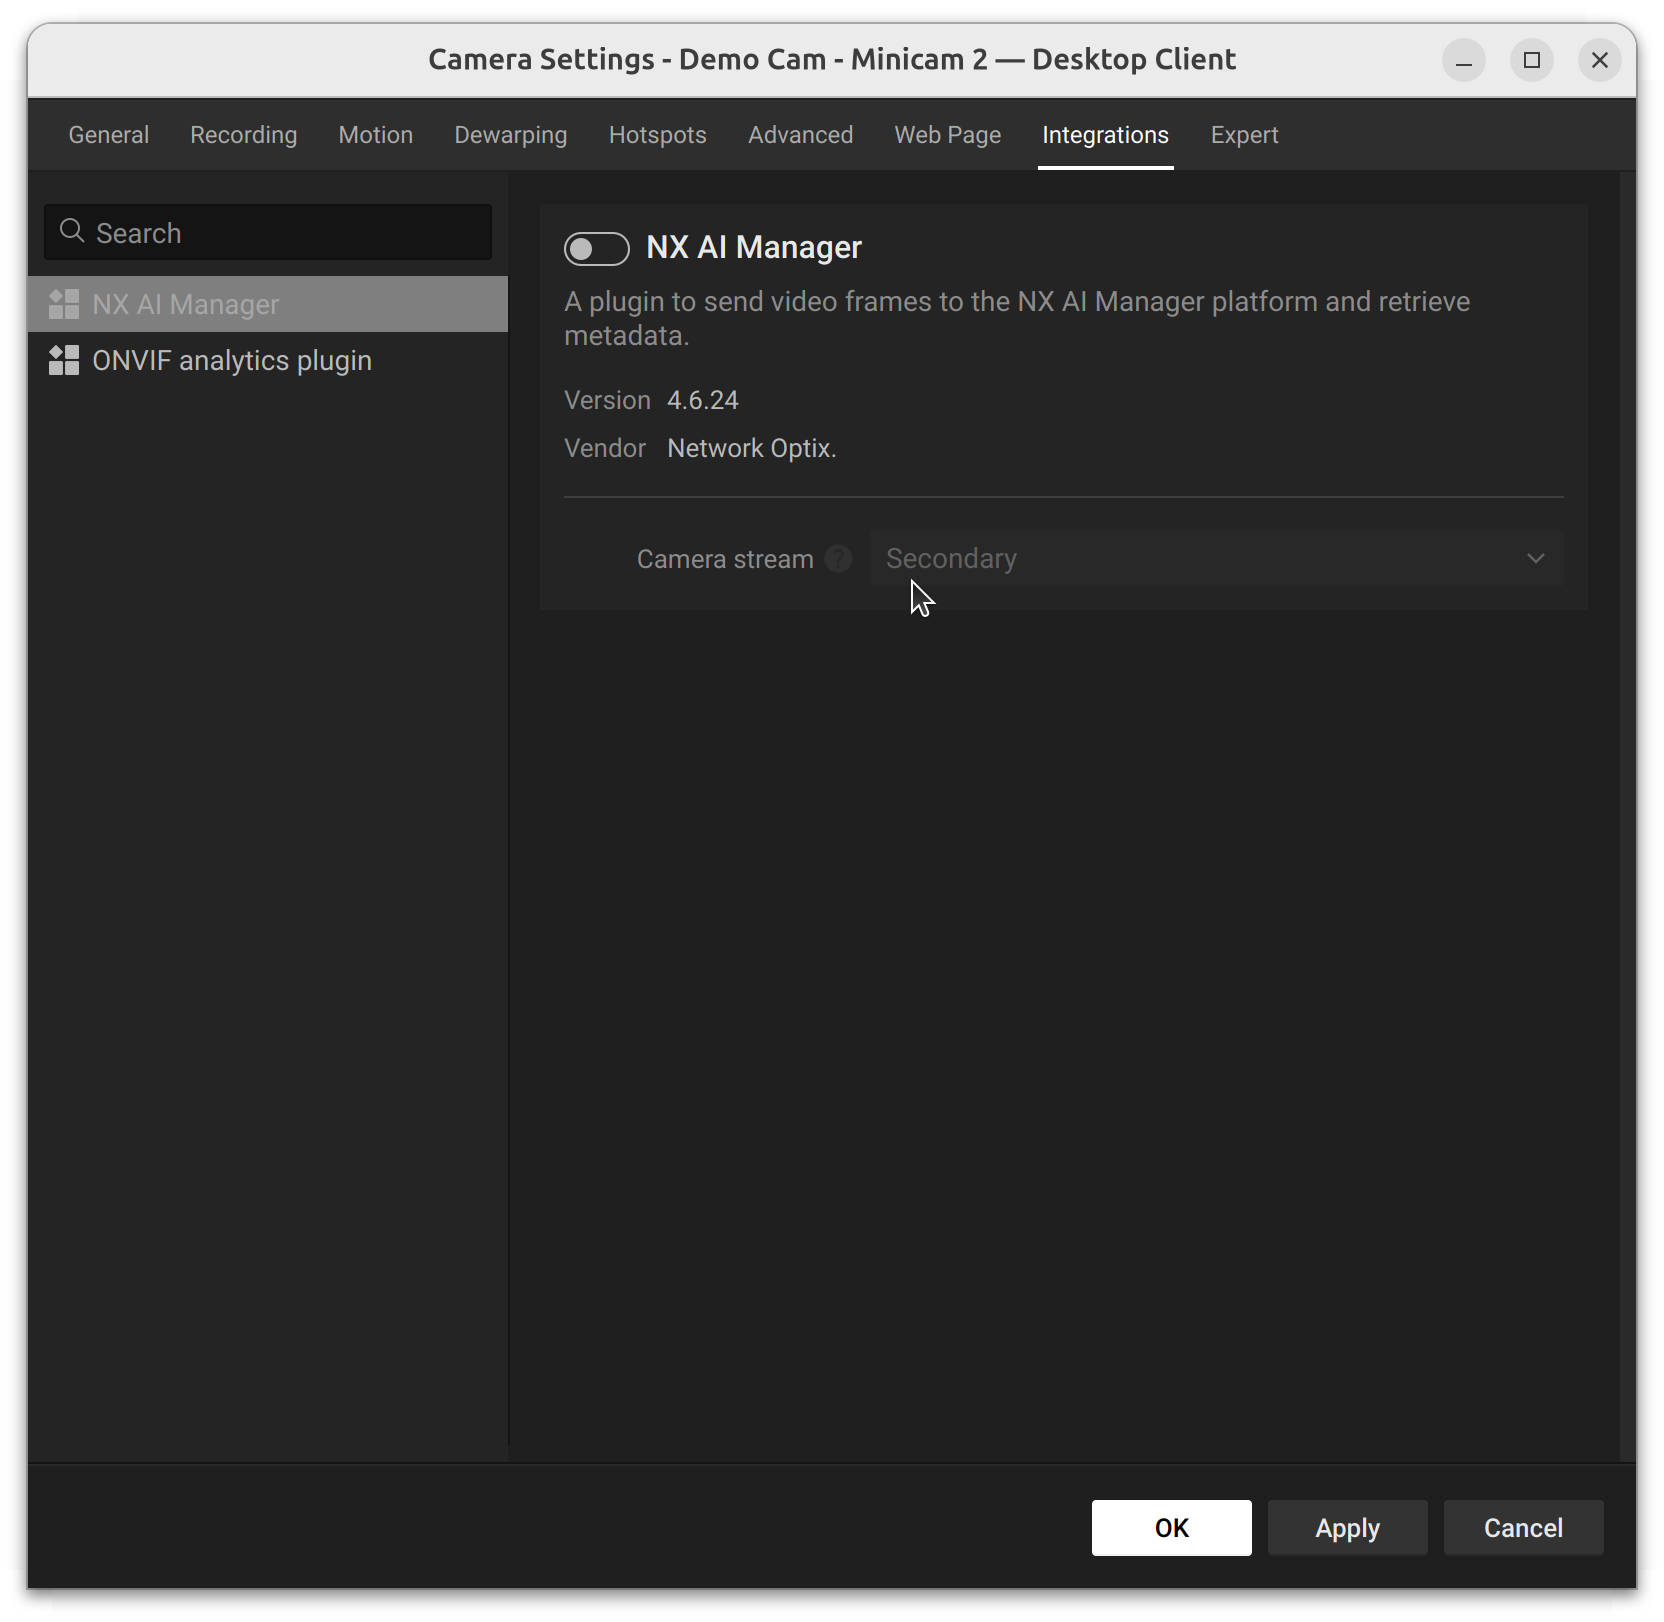This screenshot has height=1622, width=1664.
Task: Click Apply to save settings
Action: (1347, 1527)
